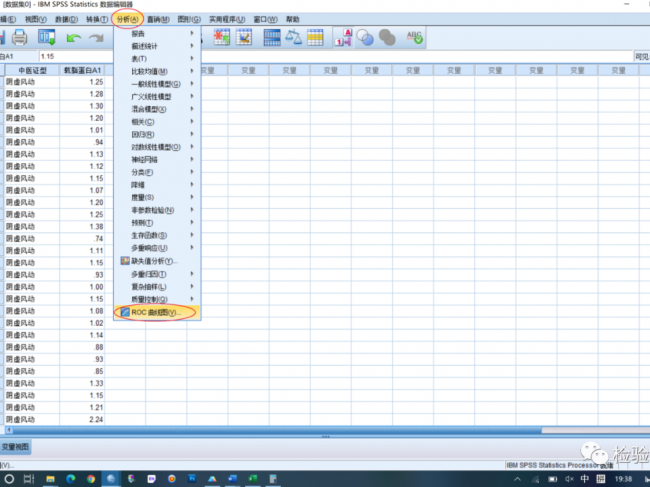Expand the 混合模型(X) submenu
This screenshot has width=650, height=487.
(158, 109)
